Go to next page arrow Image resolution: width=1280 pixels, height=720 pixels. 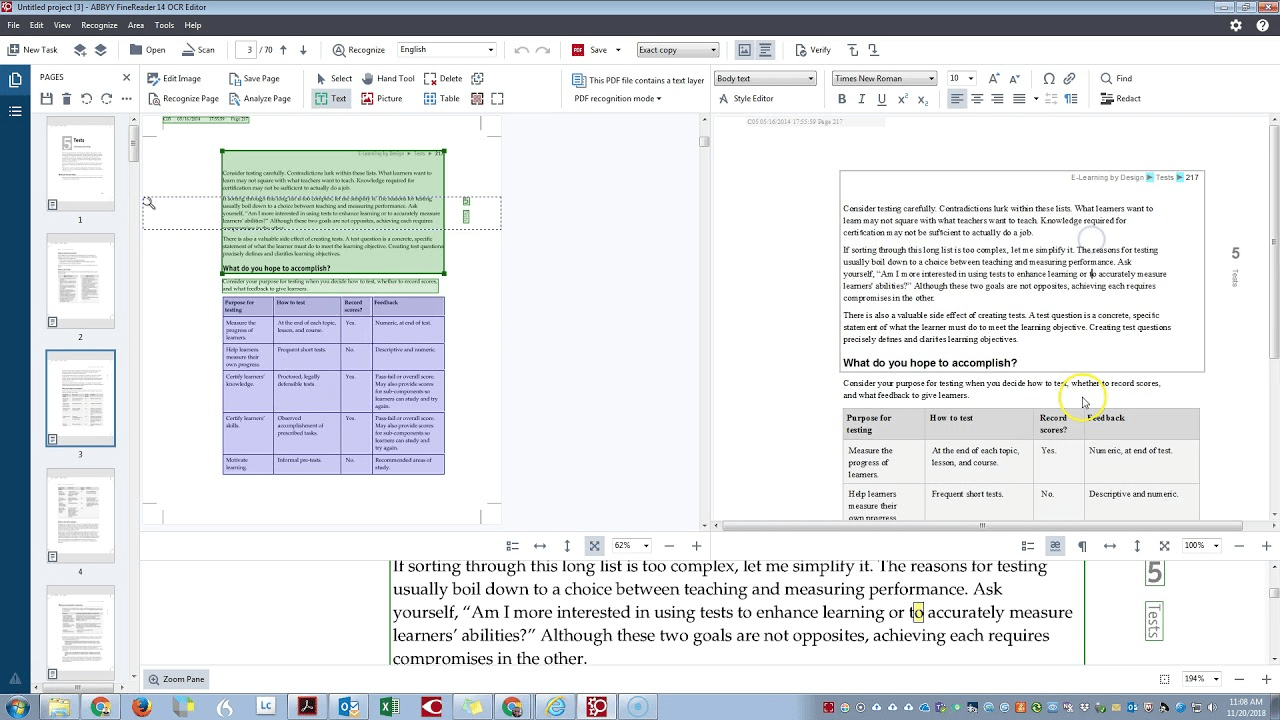pos(303,50)
